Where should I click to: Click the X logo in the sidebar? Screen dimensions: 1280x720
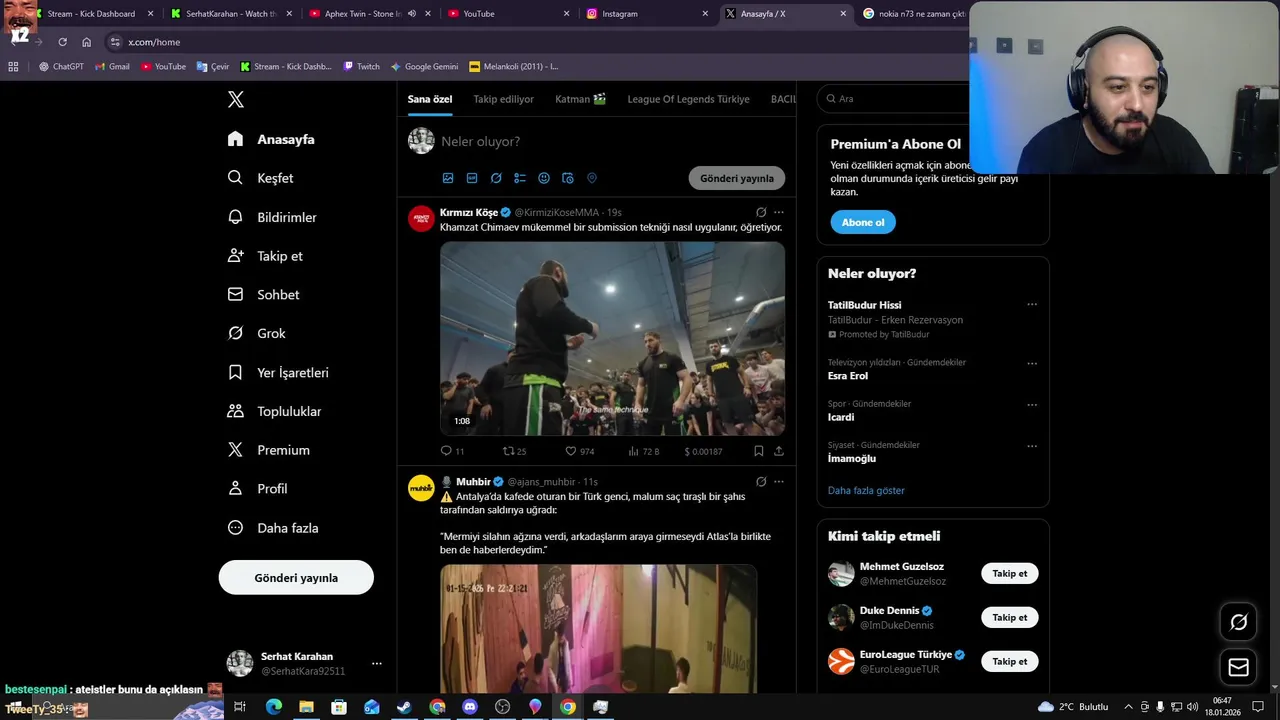235,99
